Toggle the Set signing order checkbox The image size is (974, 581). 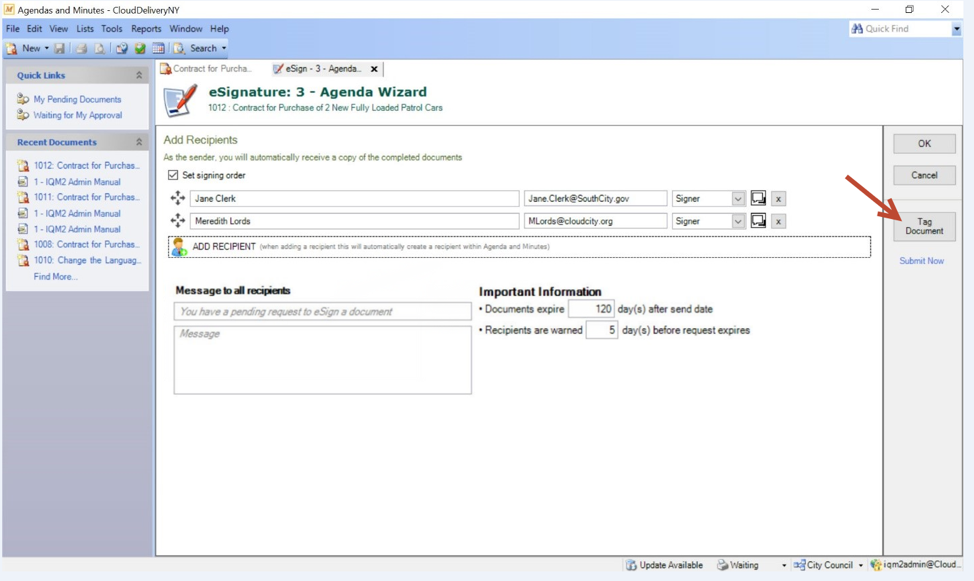173,175
